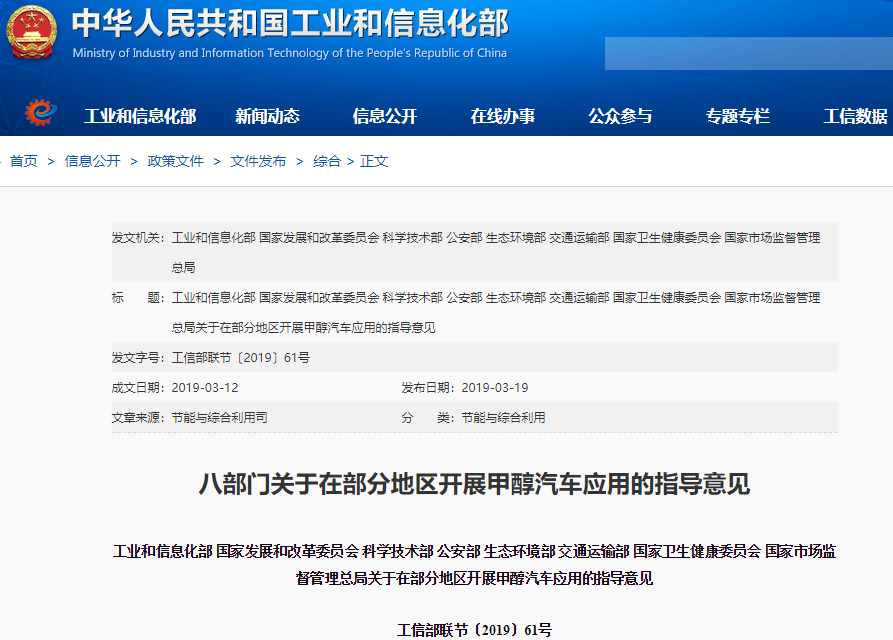The width and height of the screenshot is (893, 640).
Task: Click the search box at top right
Action: pyautogui.click(x=745, y=53)
